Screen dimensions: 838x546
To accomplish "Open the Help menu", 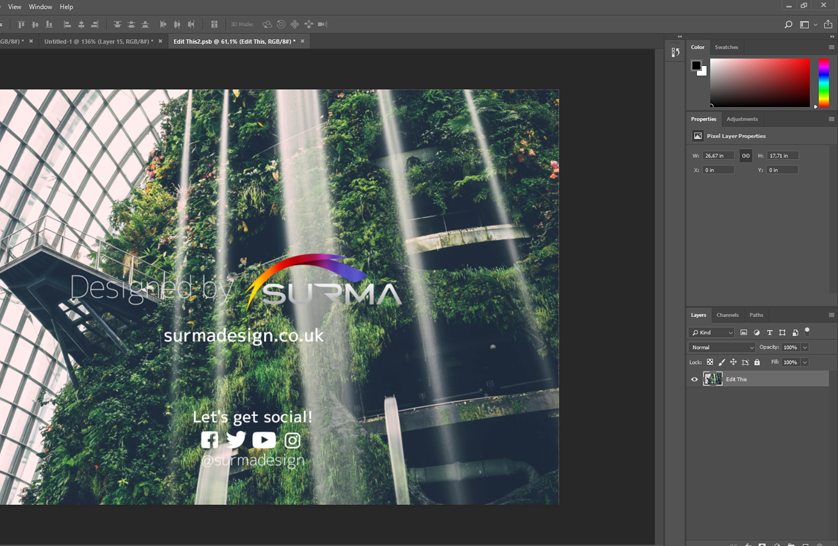I will tap(66, 7).
